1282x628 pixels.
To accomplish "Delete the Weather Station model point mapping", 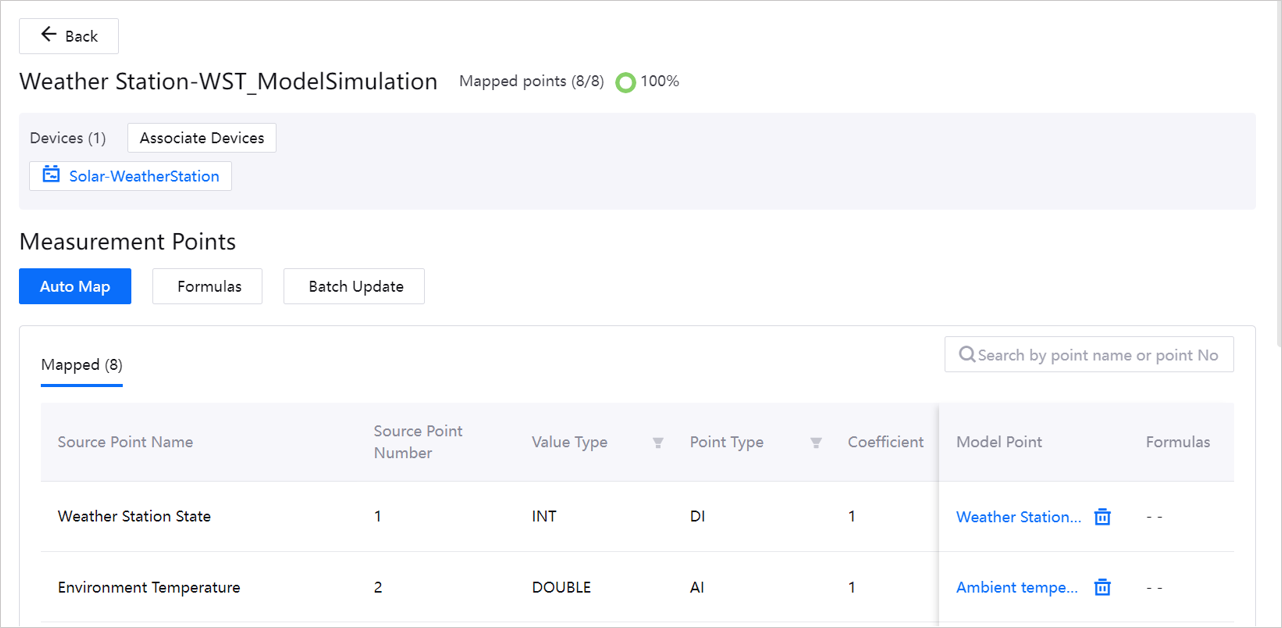I will click(x=1102, y=517).
